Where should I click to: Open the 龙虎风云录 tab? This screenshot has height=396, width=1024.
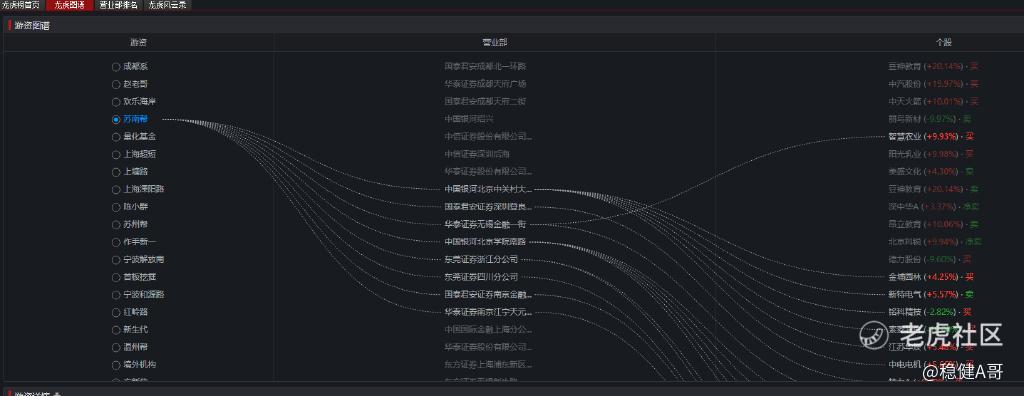167,5
